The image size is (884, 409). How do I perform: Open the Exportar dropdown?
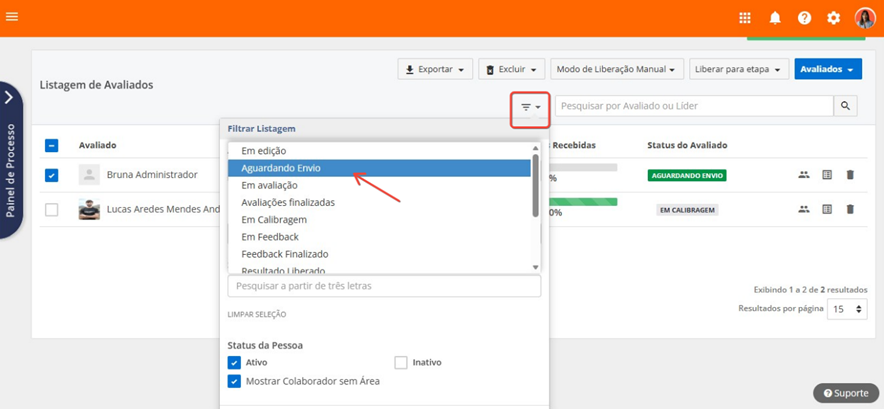click(435, 70)
